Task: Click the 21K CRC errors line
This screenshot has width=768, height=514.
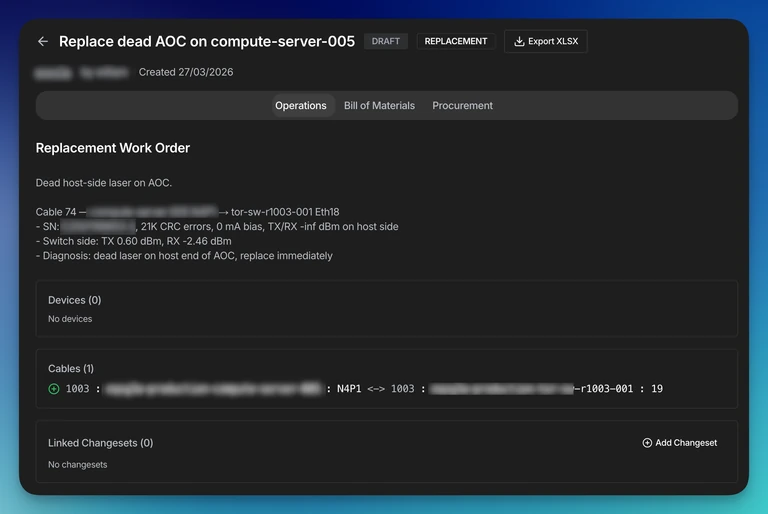Action: pos(217,227)
